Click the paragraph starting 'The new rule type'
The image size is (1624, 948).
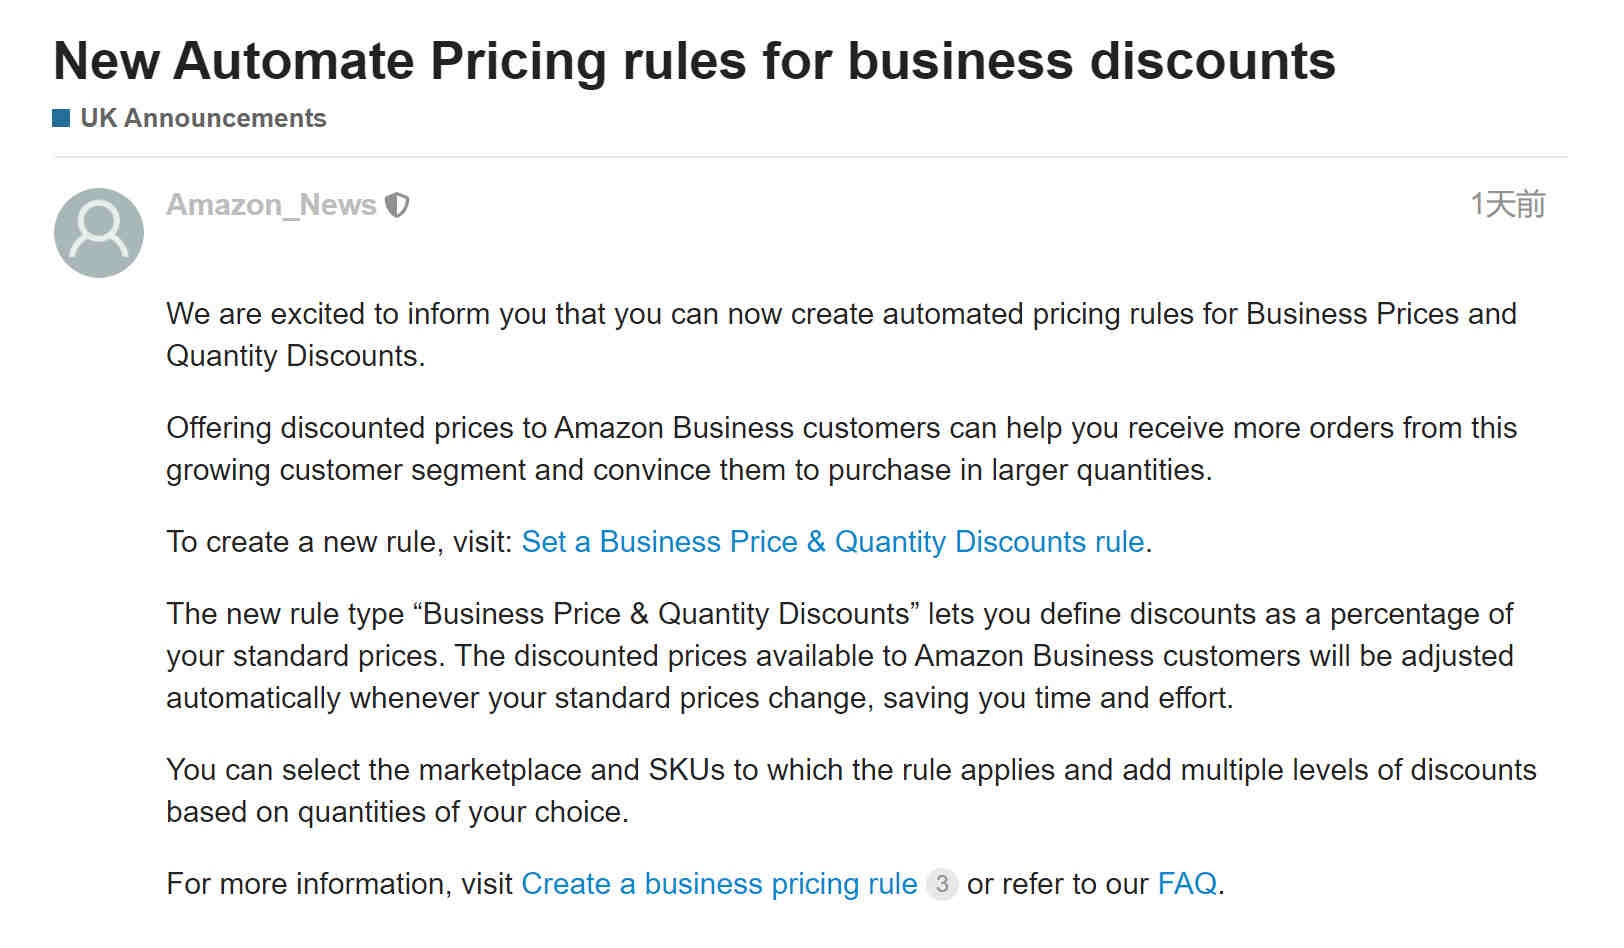coord(840,656)
